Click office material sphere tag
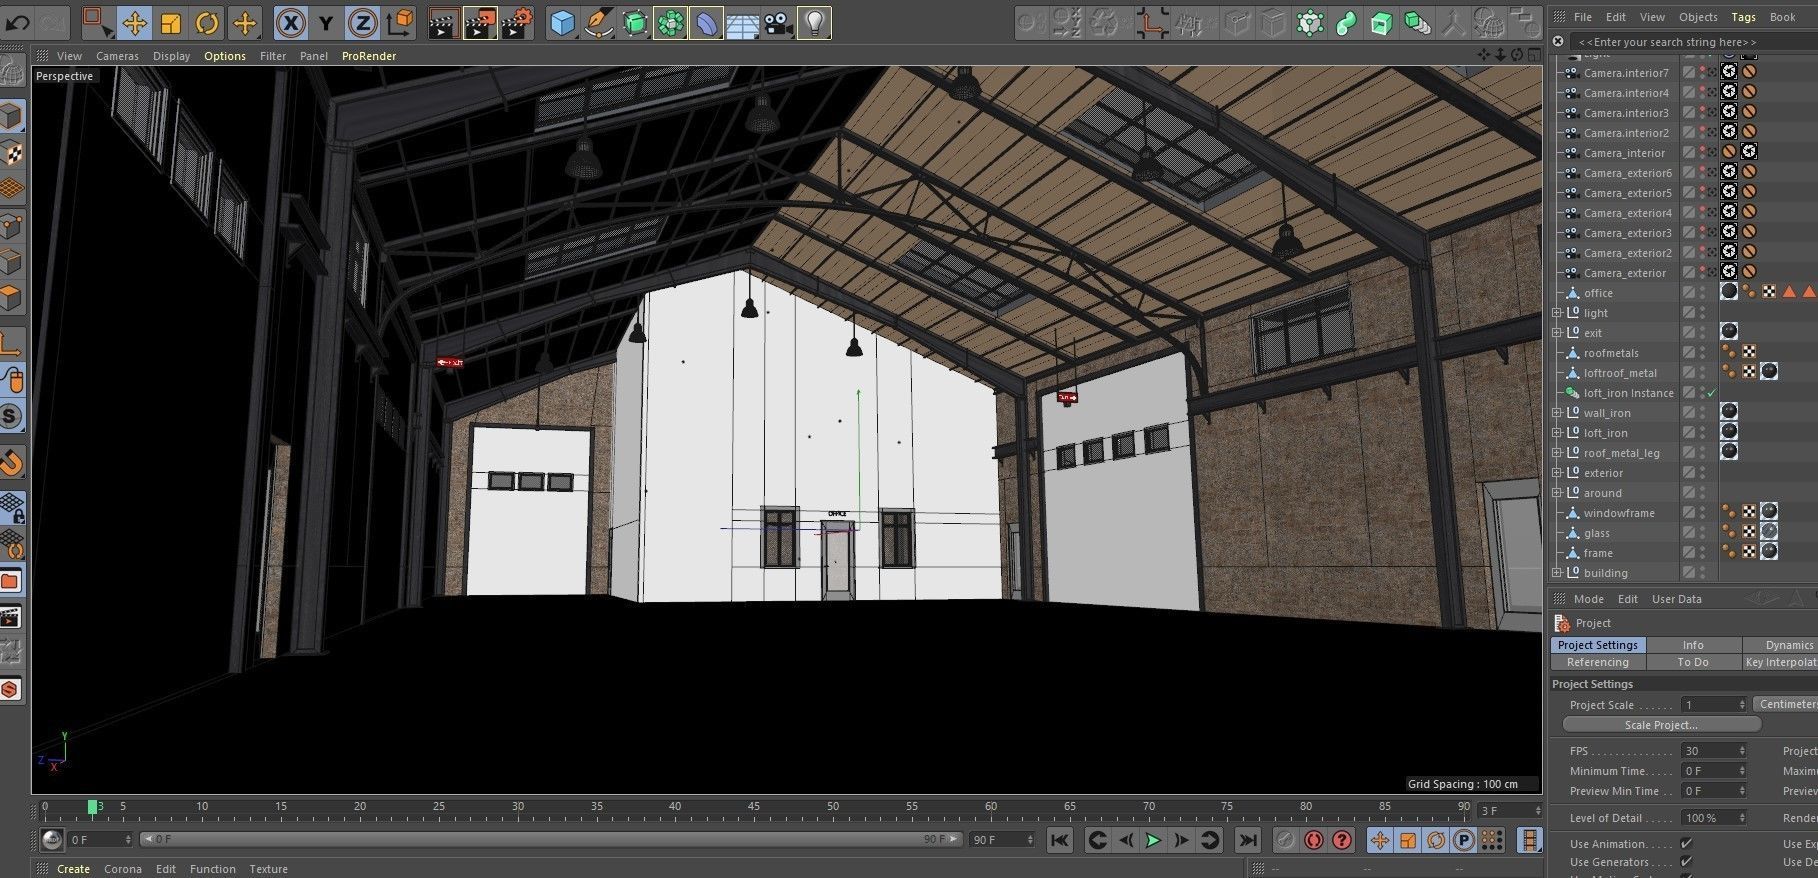This screenshot has width=1818, height=878. pos(1729,292)
